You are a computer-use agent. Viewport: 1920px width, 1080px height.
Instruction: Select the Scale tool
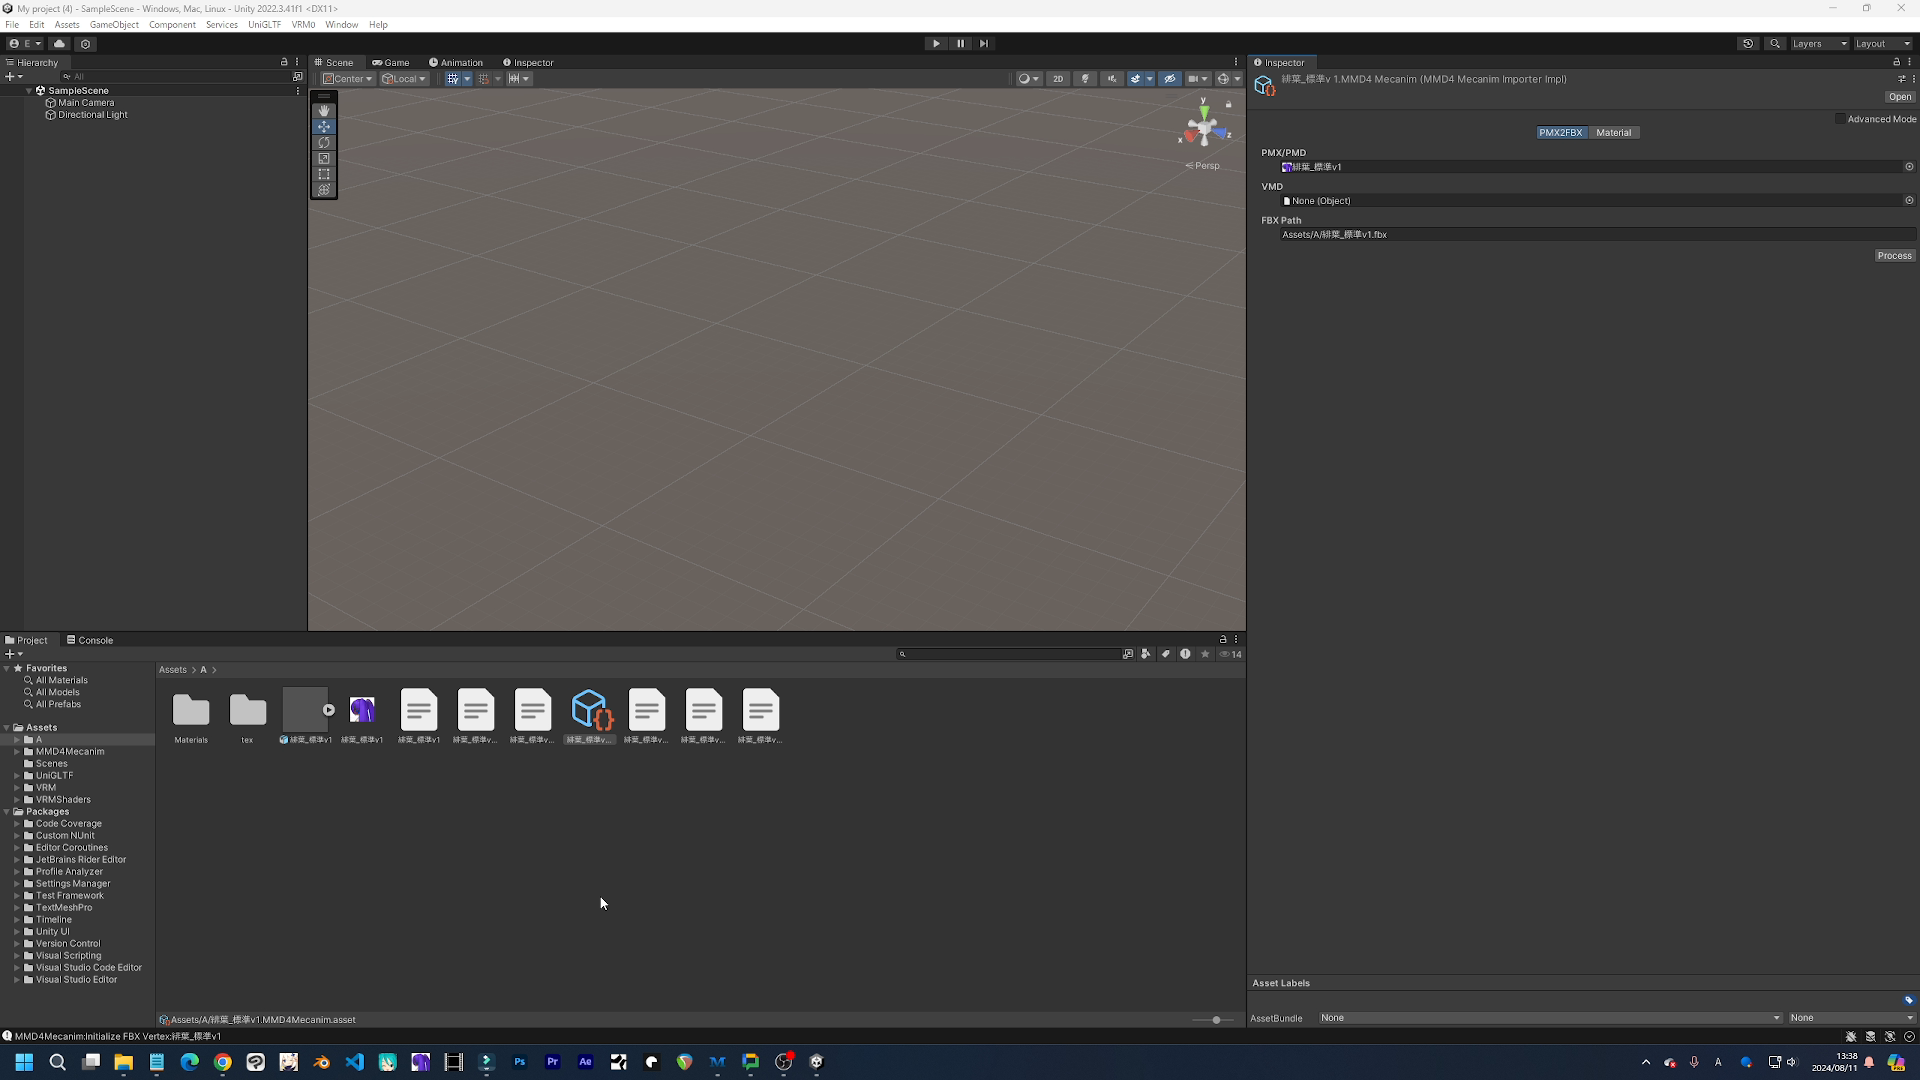pos(324,158)
